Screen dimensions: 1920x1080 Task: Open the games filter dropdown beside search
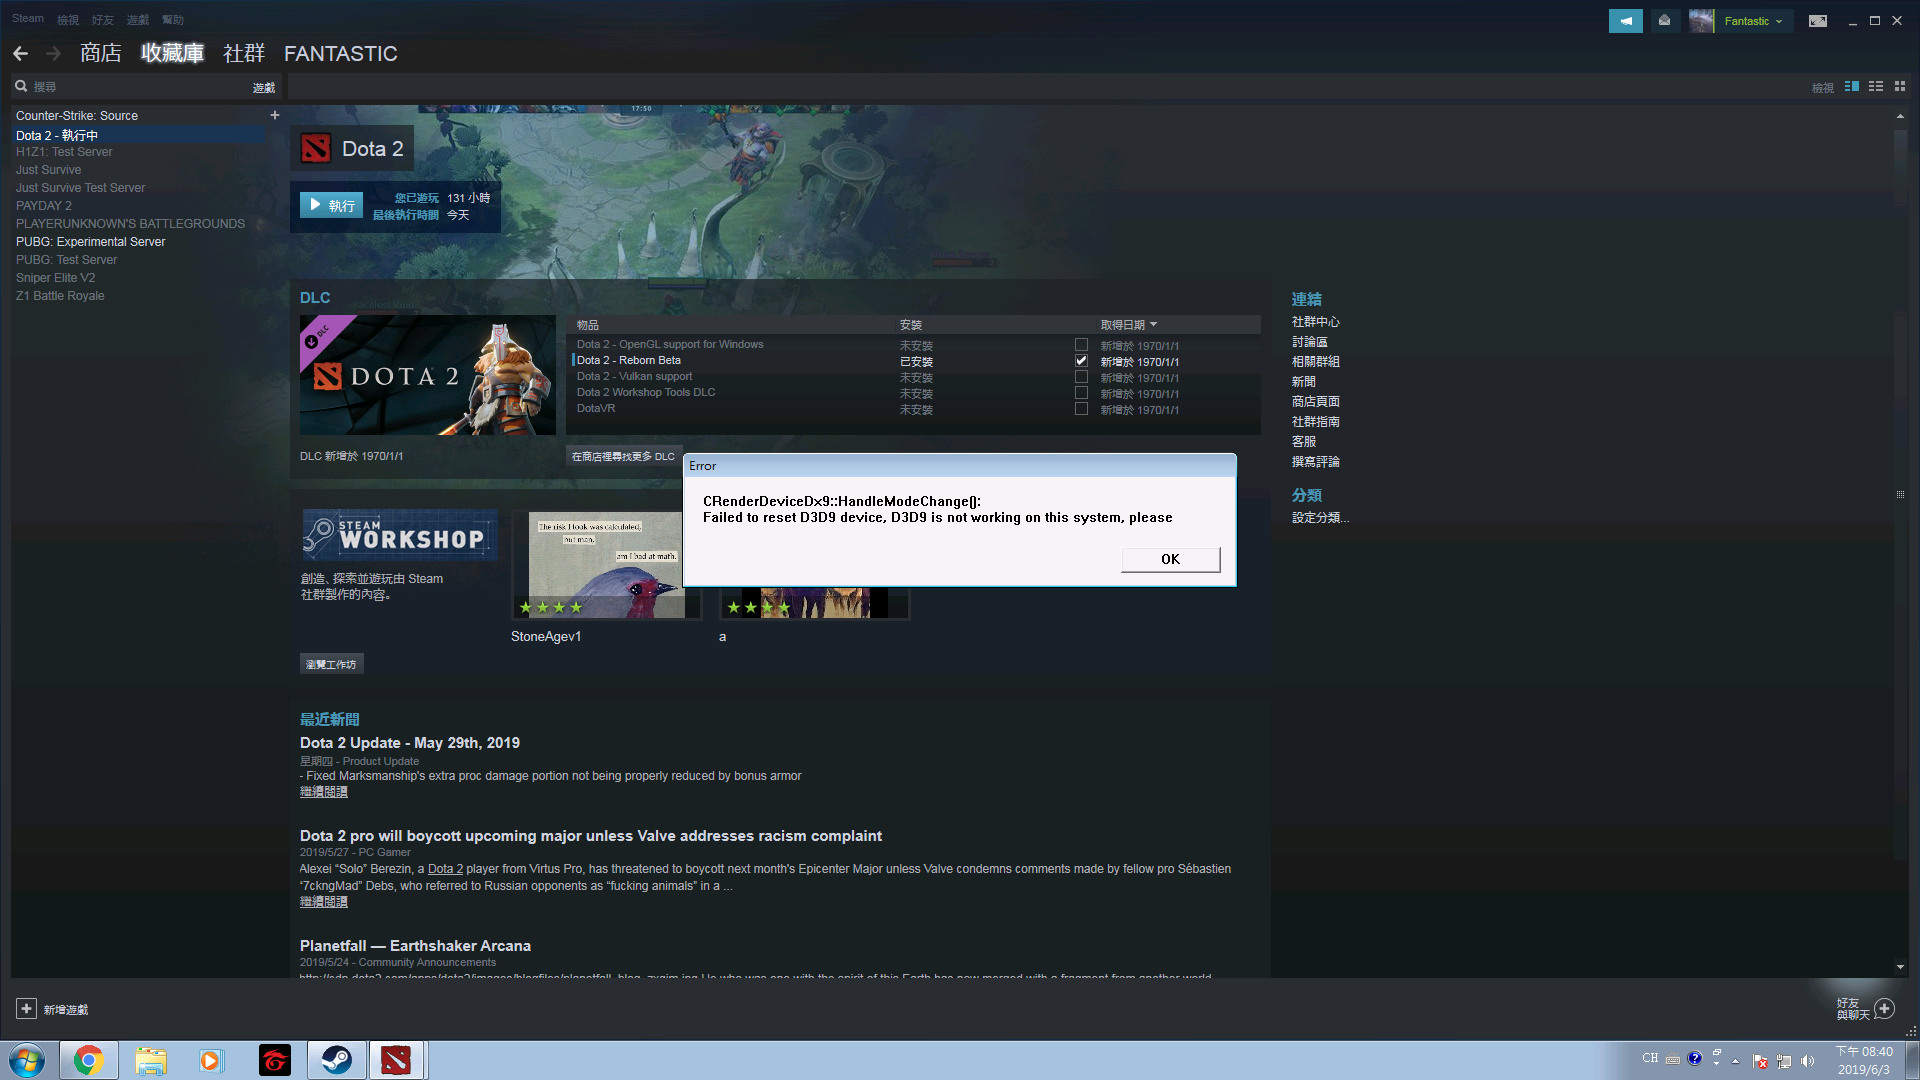point(264,88)
